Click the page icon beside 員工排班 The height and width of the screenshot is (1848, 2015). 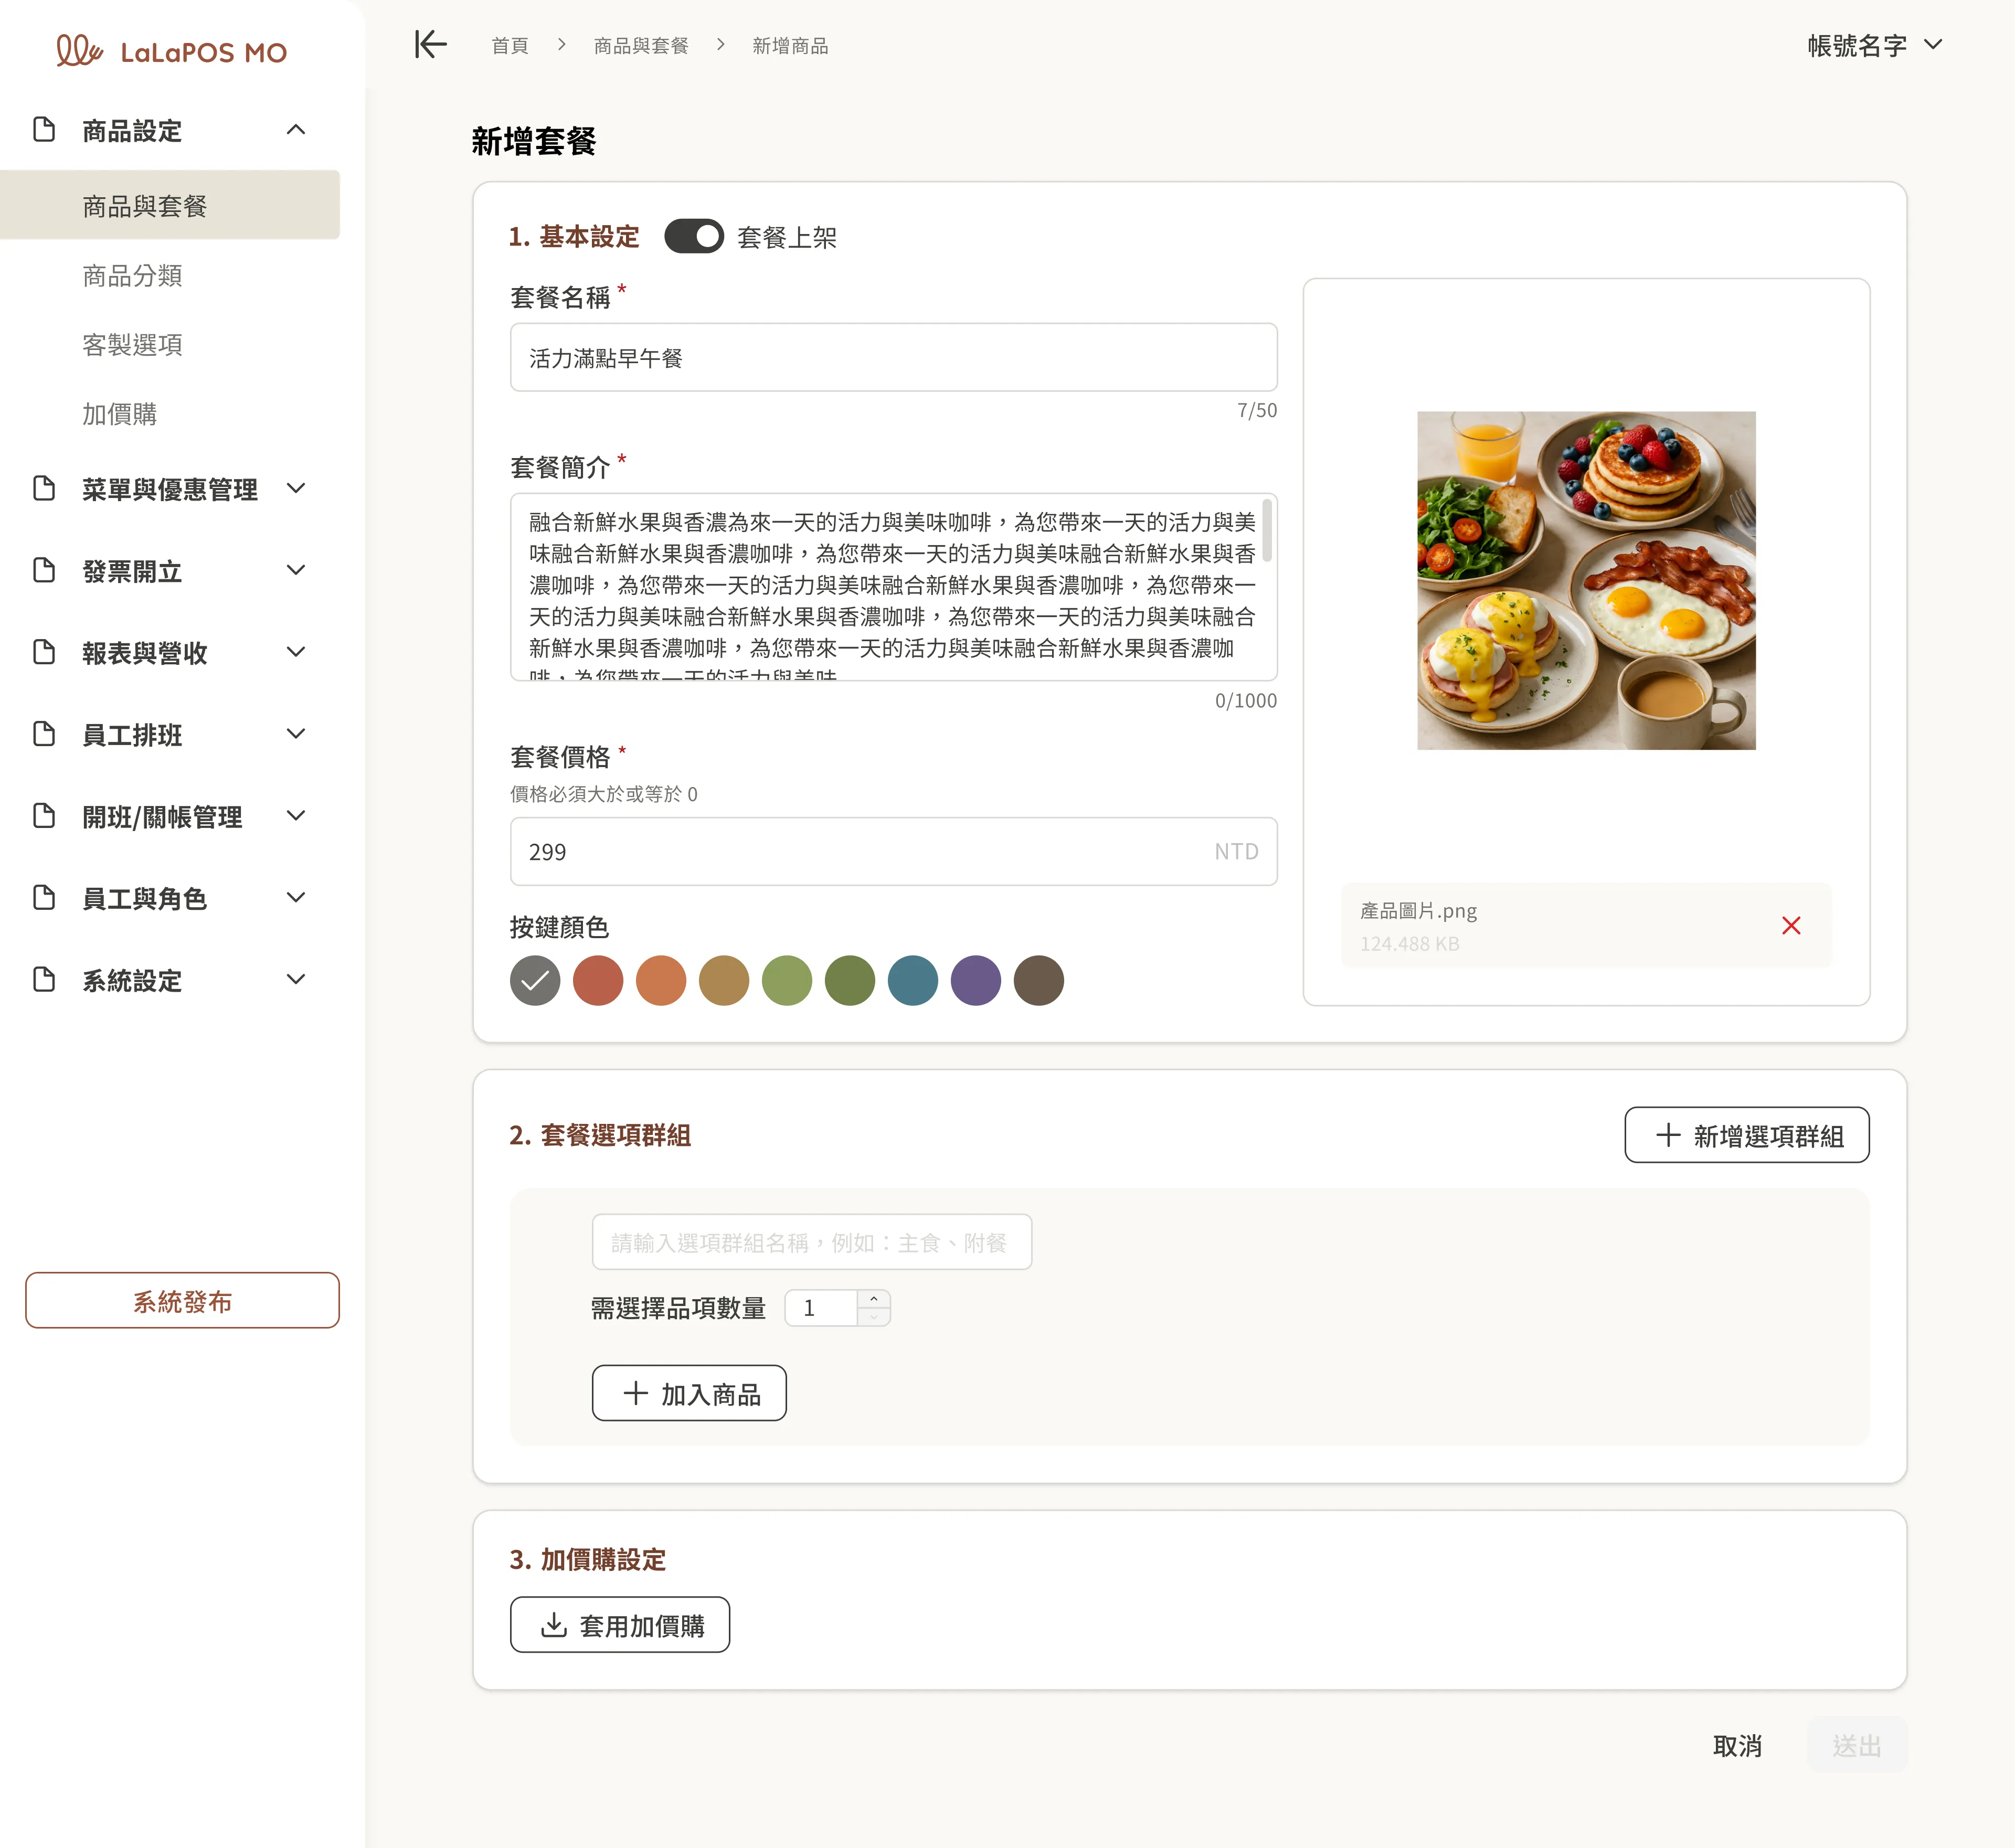click(44, 734)
